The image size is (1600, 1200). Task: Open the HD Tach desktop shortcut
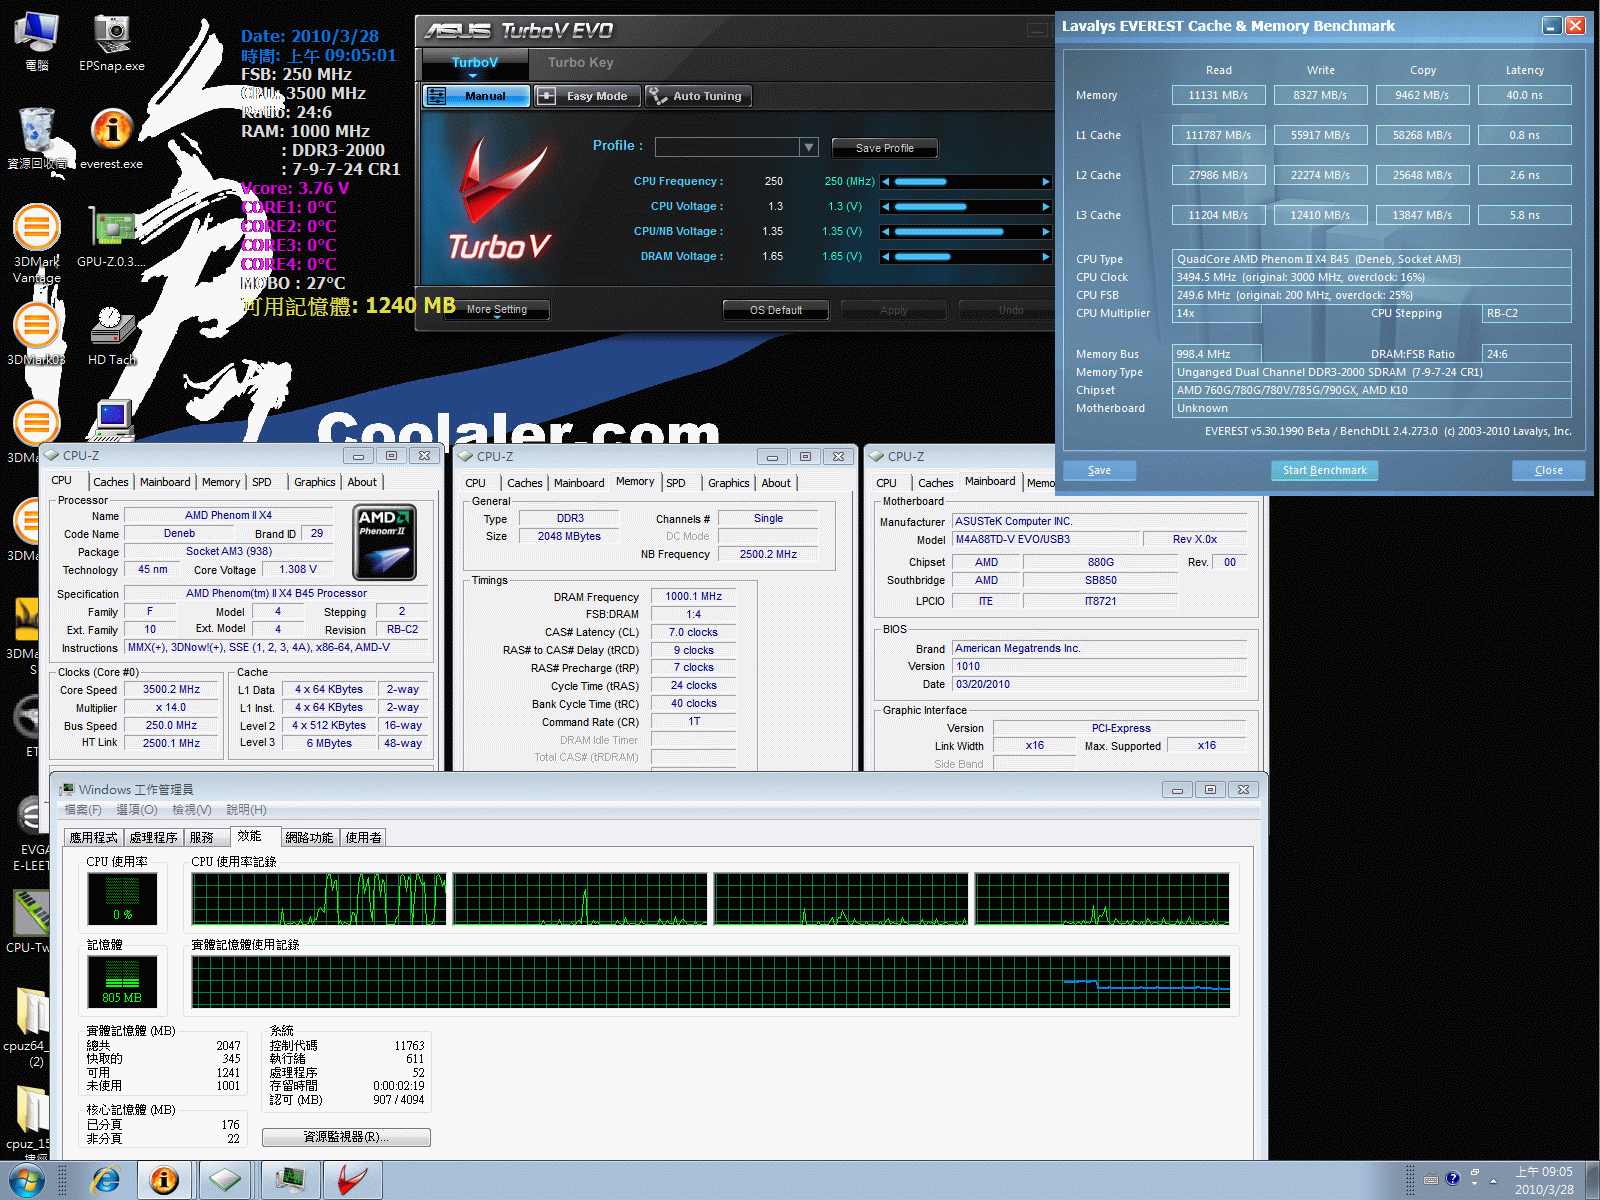point(112,335)
